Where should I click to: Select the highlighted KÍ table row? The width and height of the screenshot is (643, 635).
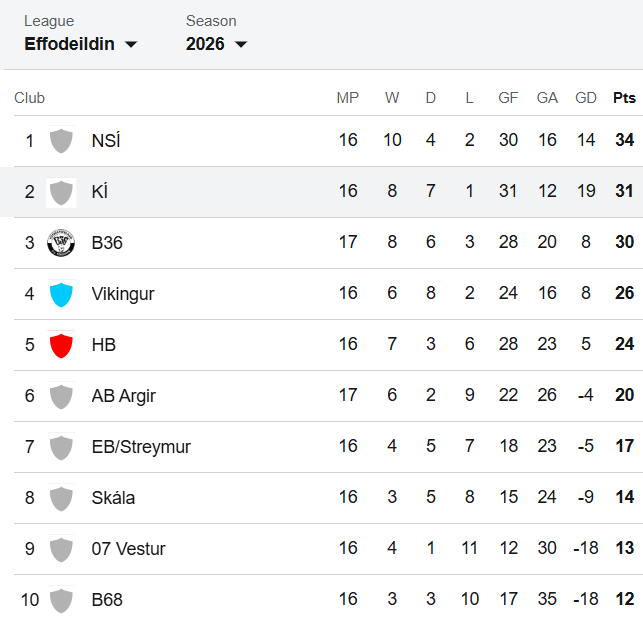coord(322,192)
